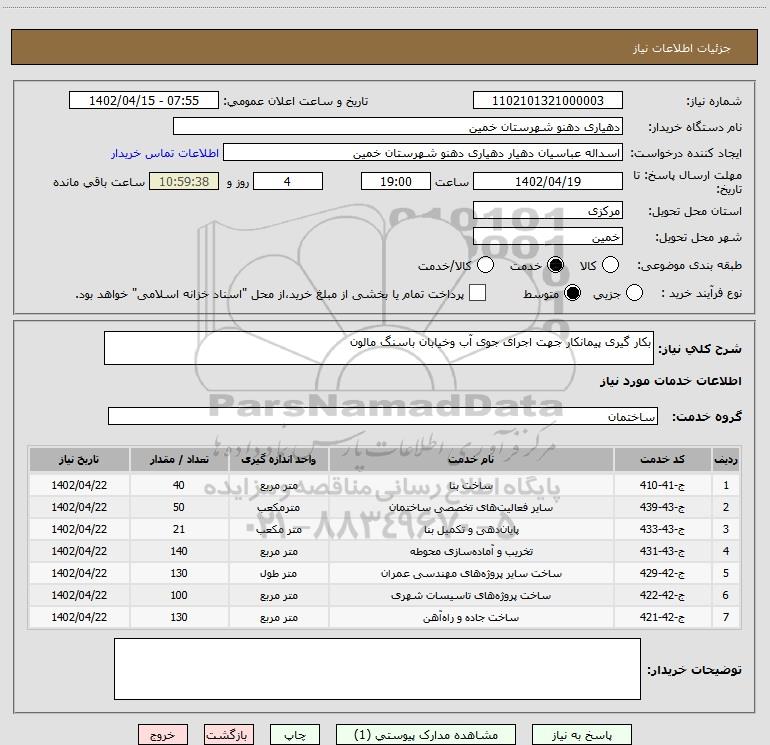
Task: Click date 1402/04/22 in row 7
Action: [x=79, y=617]
